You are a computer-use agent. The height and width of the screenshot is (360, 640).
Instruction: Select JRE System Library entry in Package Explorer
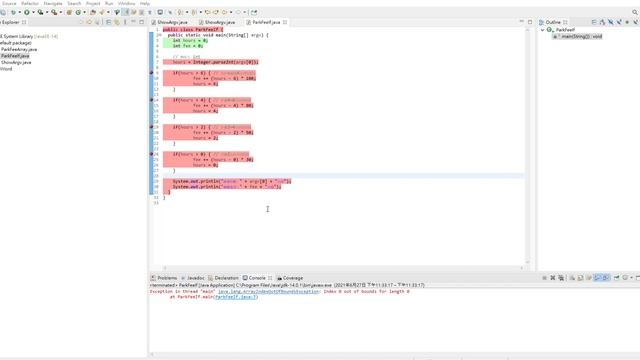tap(29, 36)
